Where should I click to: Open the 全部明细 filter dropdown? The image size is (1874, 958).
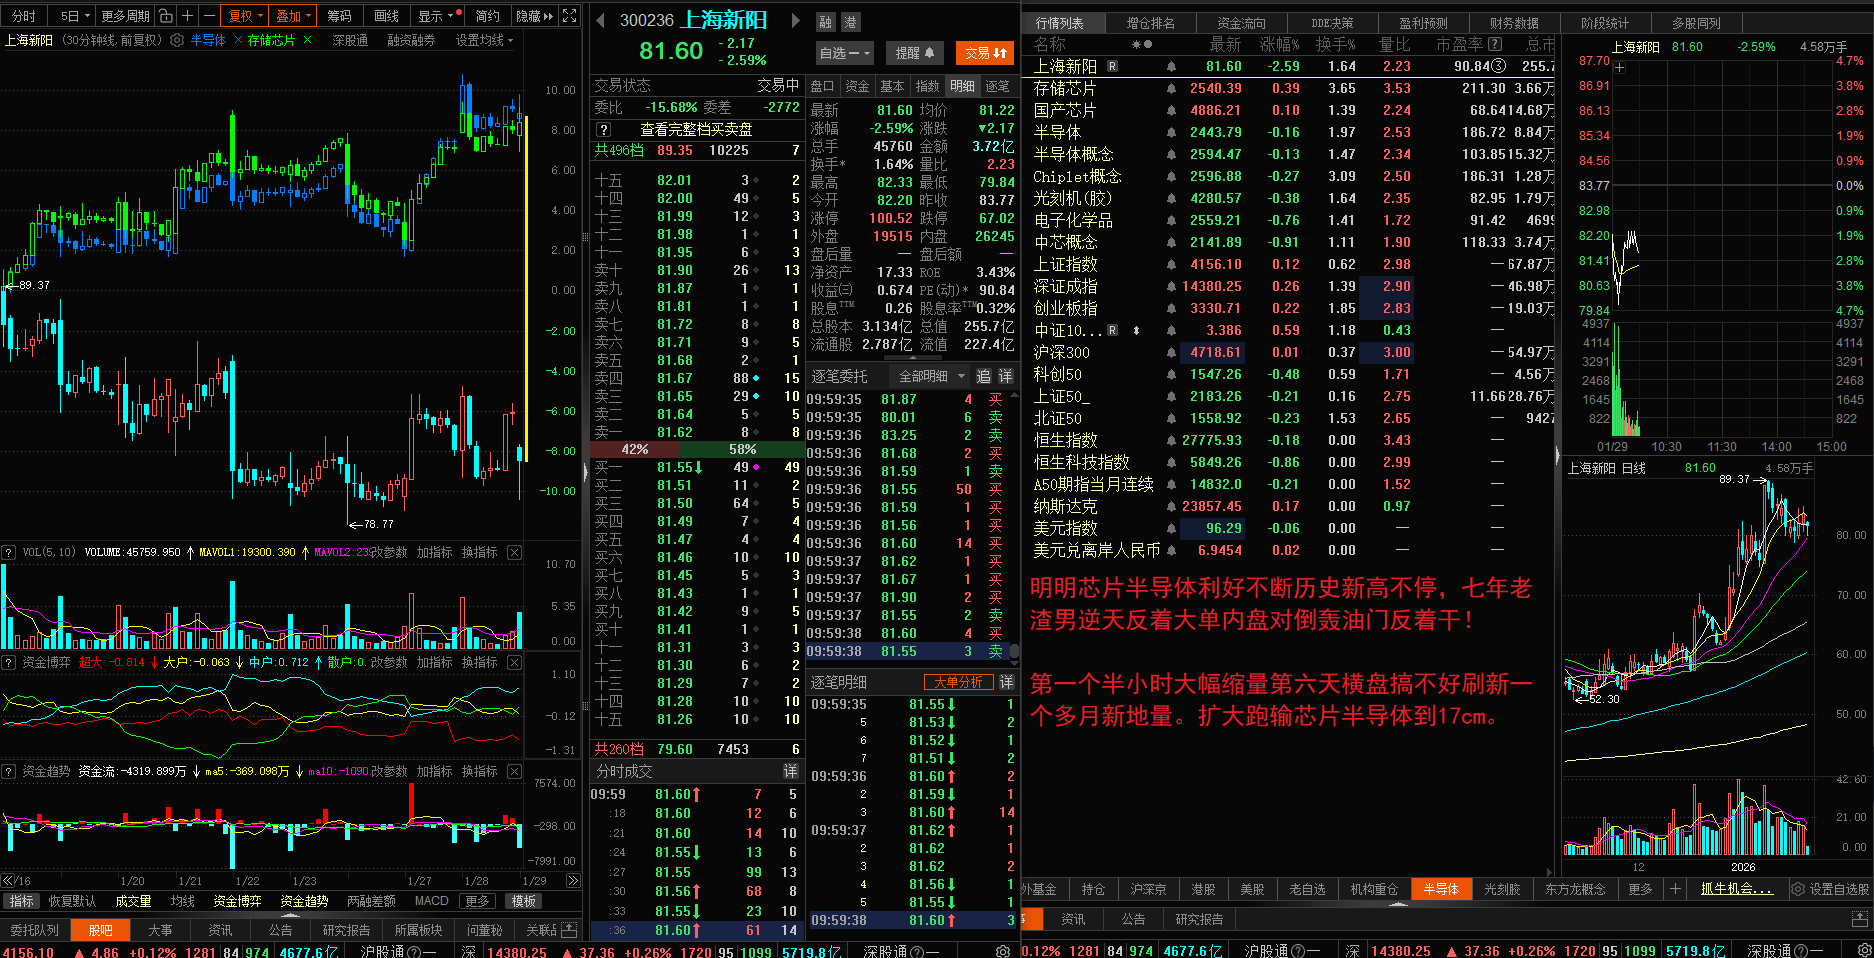[932, 376]
